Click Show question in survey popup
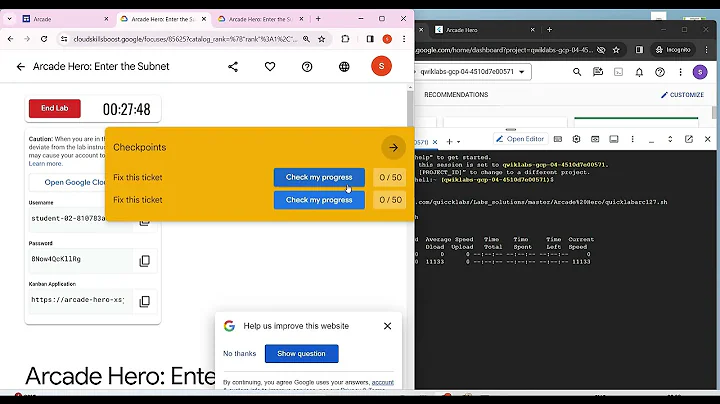The width and height of the screenshot is (720, 404). tap(301, 354)
